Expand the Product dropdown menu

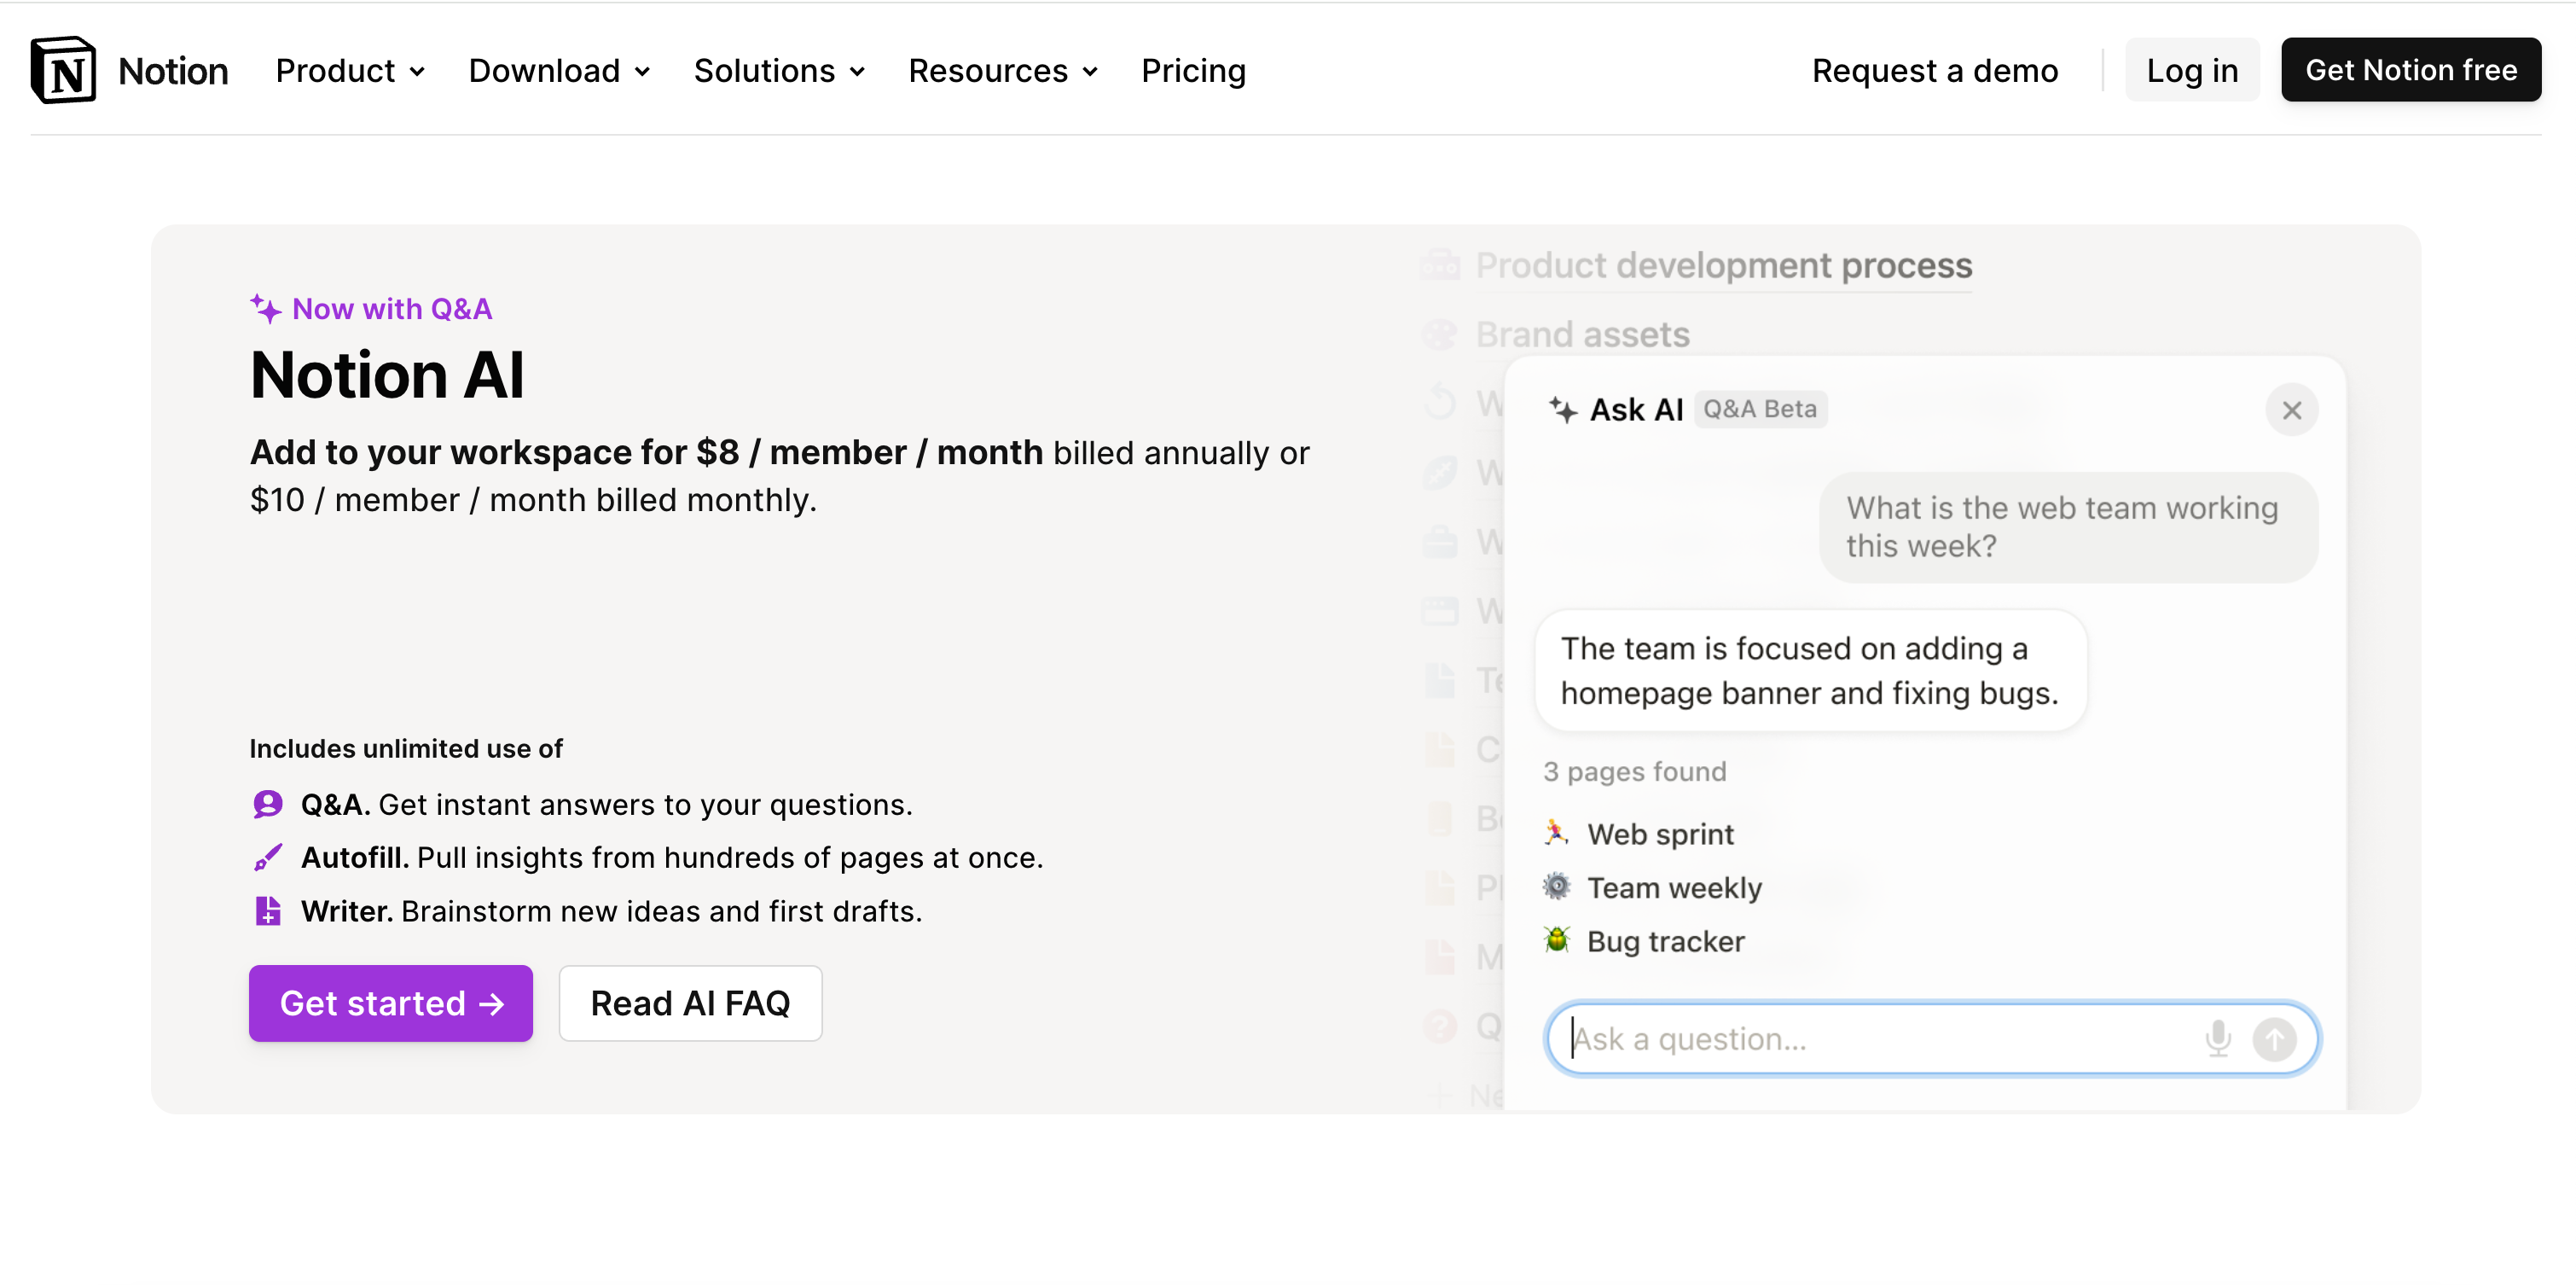coord(350,71)
